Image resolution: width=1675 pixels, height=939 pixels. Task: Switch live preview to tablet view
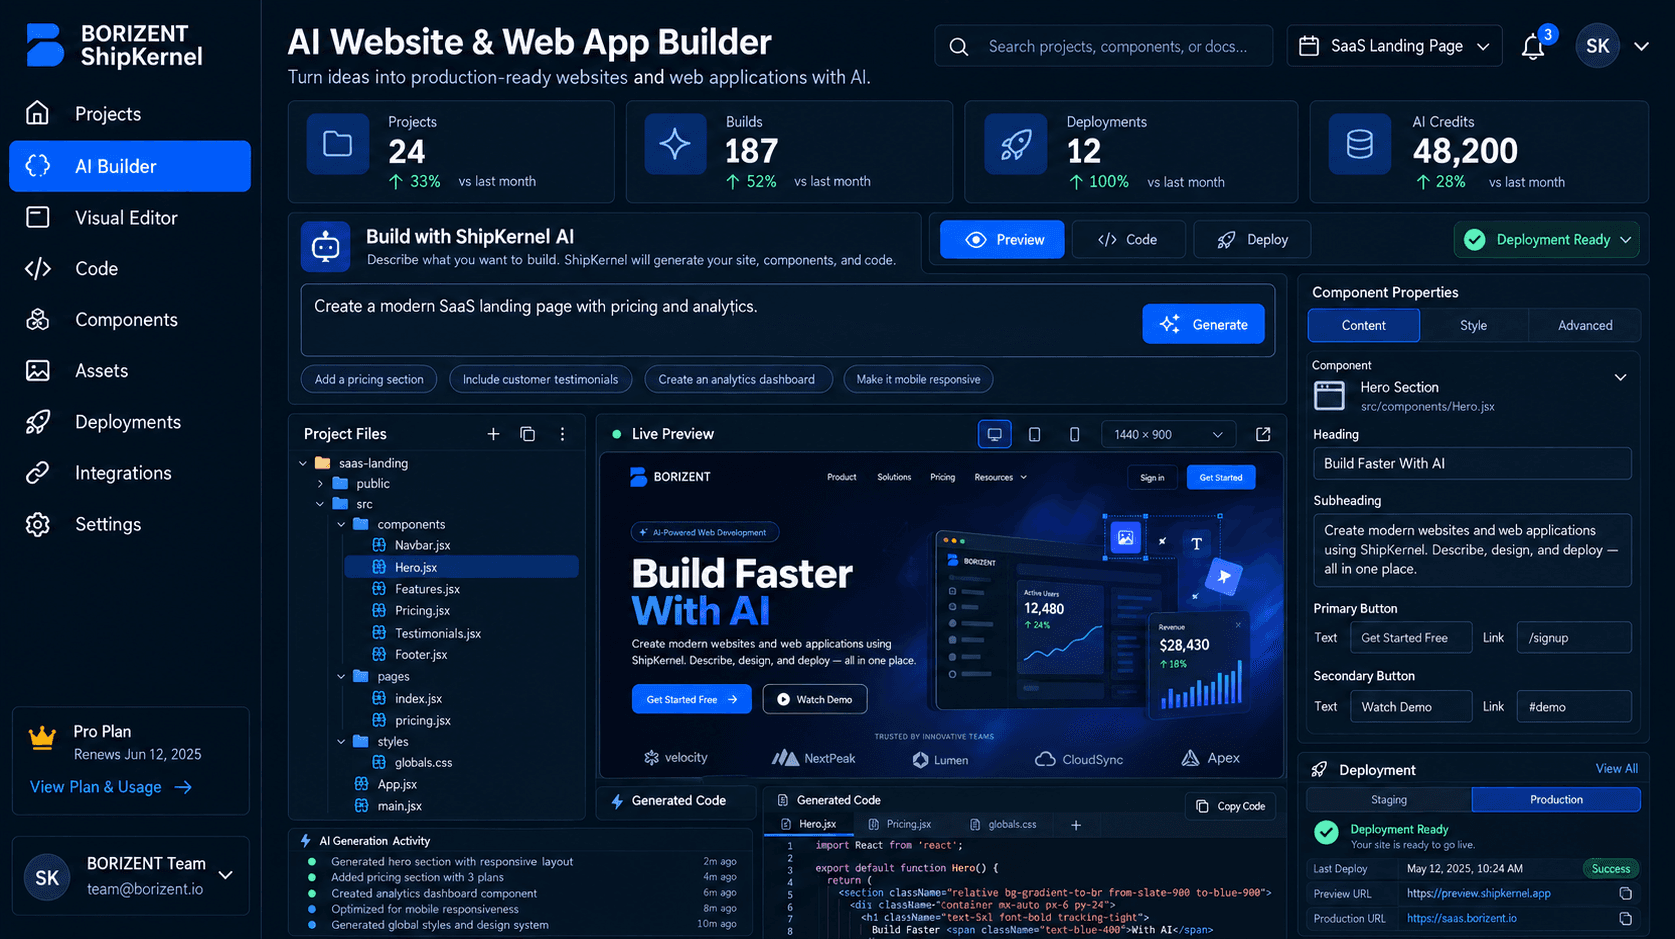pyautogui.click(x=1034, y=434)
